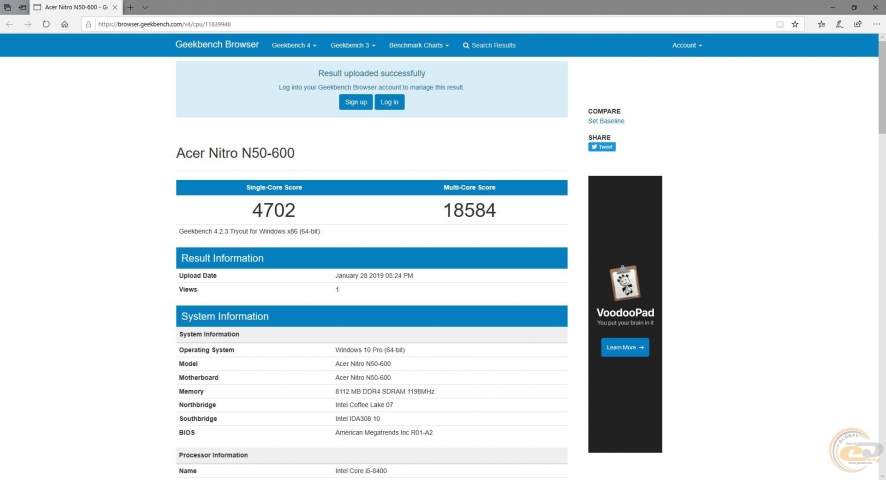
Task: Click the single-core score 4702
Action: (x=274, y=210)
